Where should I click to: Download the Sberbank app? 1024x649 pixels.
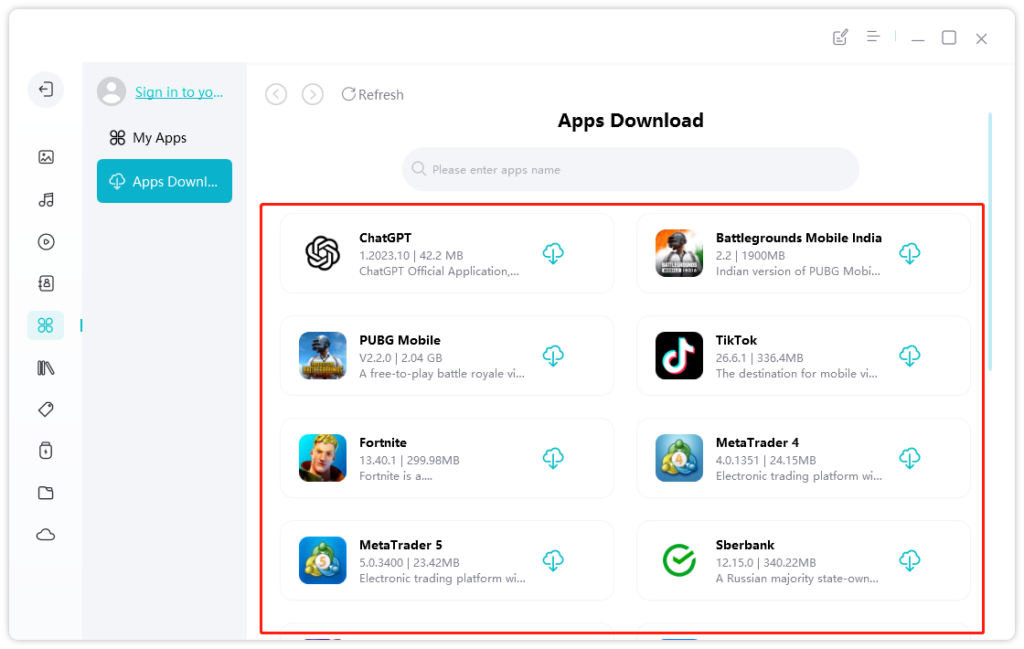[909, 560]
